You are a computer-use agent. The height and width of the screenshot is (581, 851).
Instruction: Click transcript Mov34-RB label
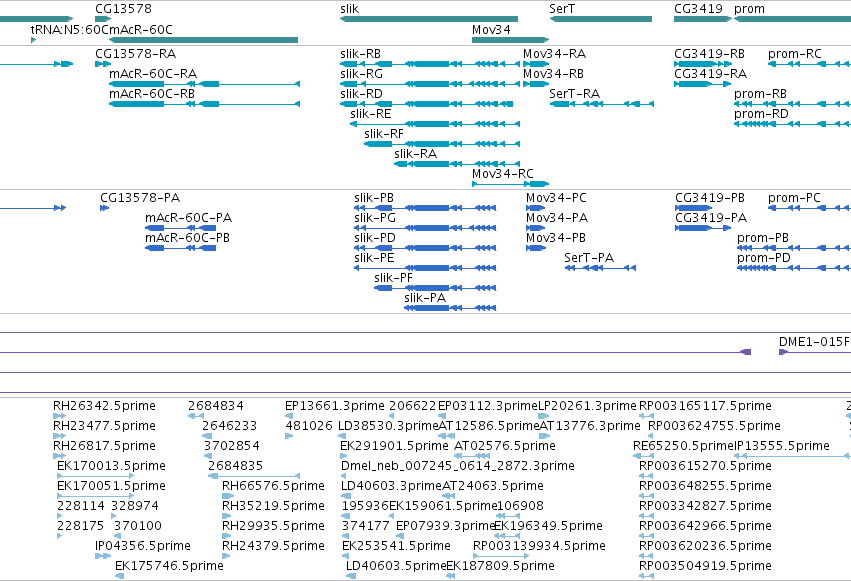coord(553,74)
